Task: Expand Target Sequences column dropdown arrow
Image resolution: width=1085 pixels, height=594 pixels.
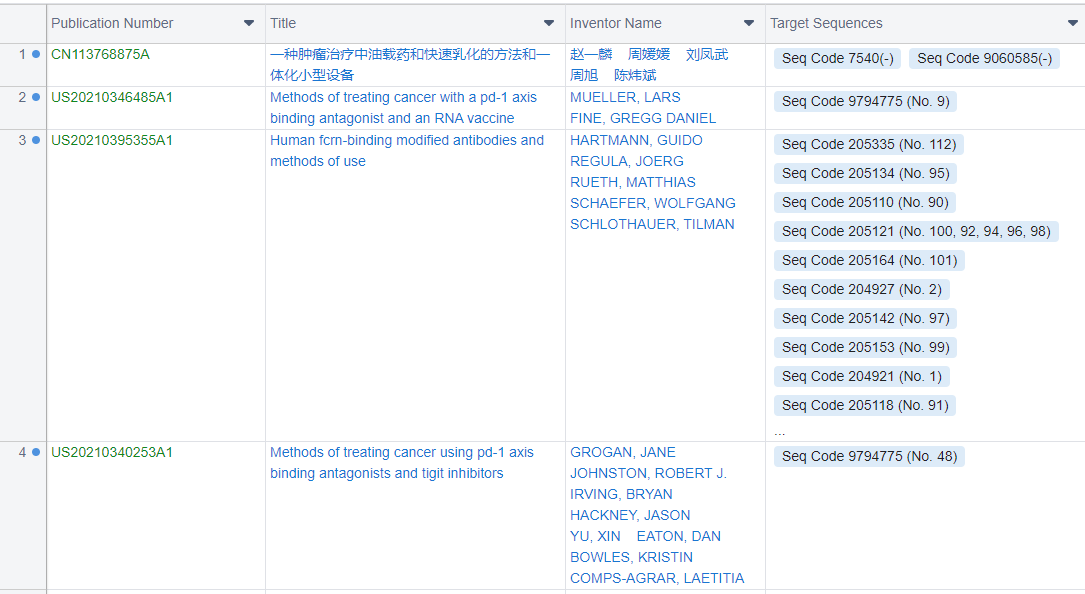Action: pyautogui.click(x=1073, y=23)
